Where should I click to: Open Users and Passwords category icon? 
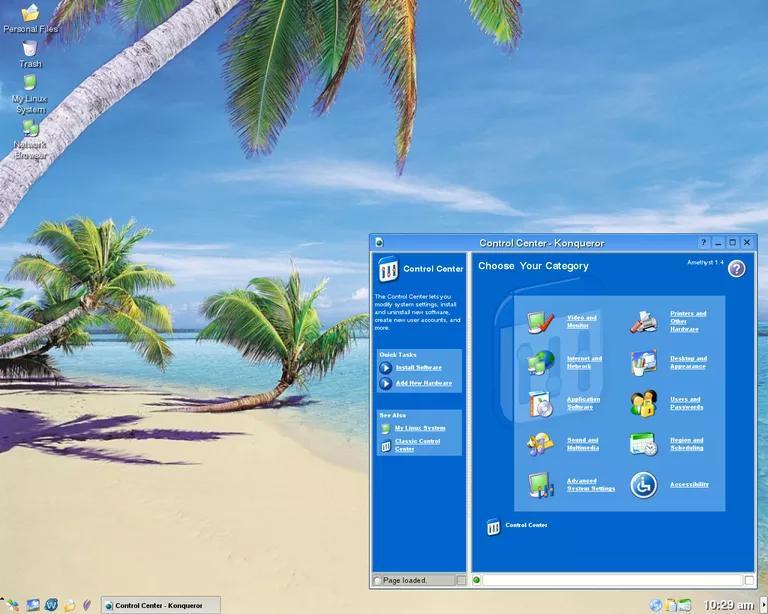point(644,403)
